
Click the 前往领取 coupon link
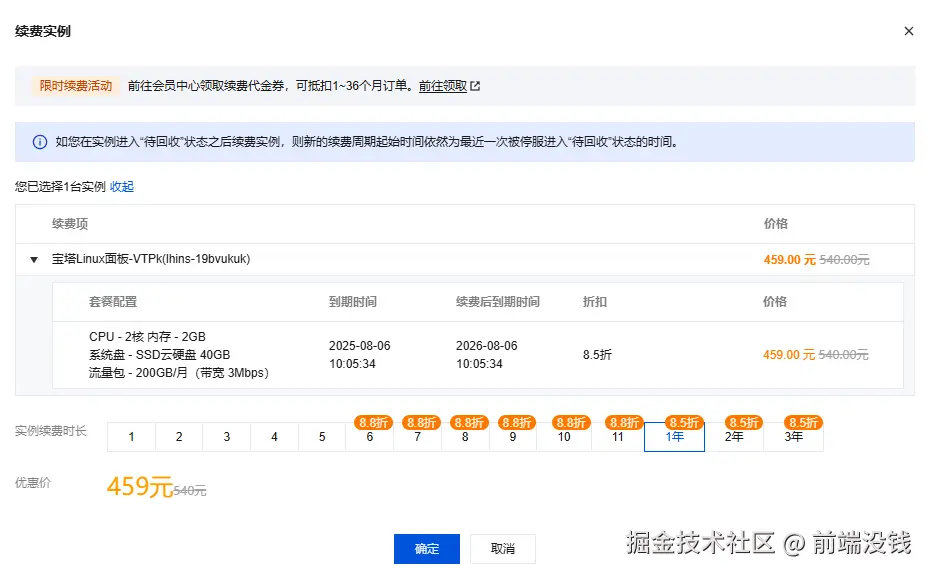pyautogui.click(x=442, y=86)
